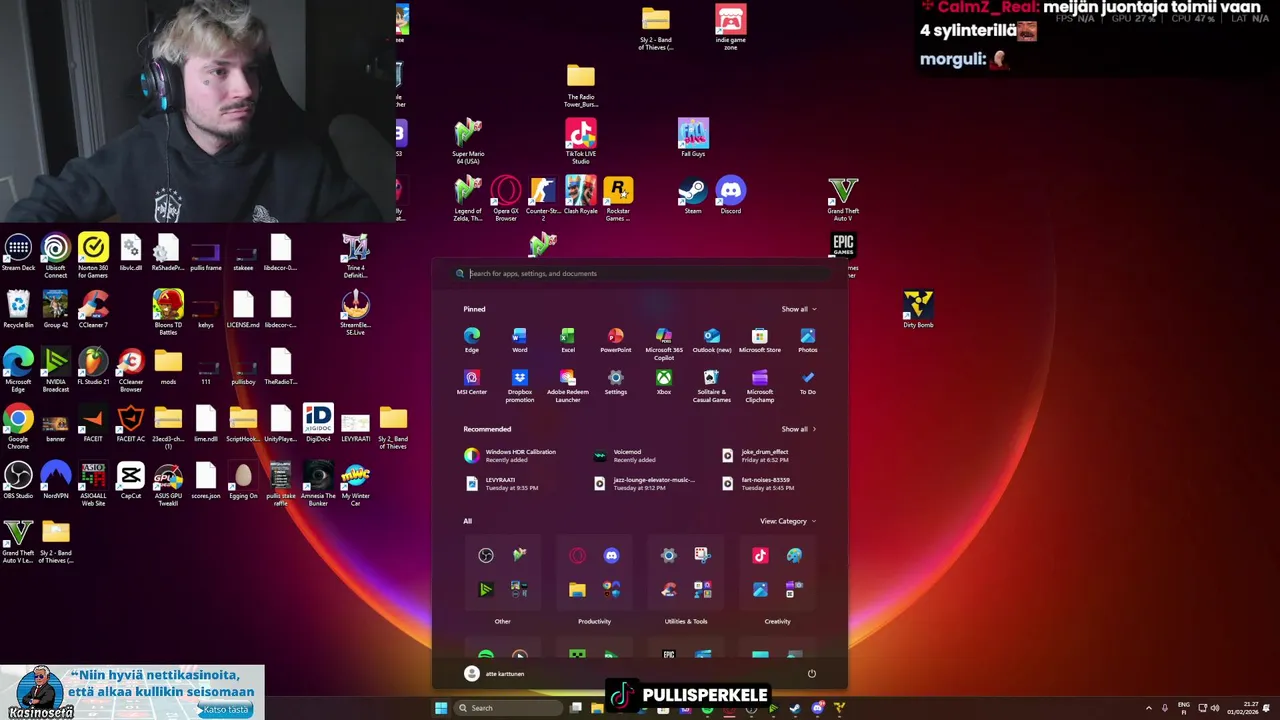This screenshot has width=1280, height=720.
Task: Select the FACEIT AC desktop shortcut
Action: click(131, 423)
